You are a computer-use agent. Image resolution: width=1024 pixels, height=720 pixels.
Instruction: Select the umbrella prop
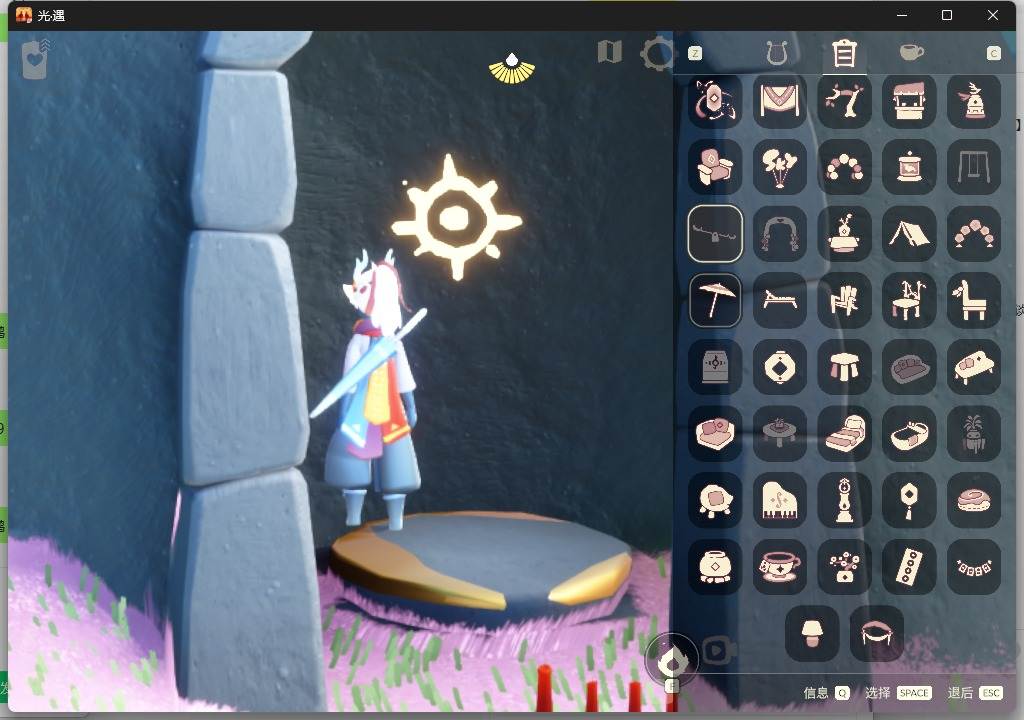pos(715,301)
